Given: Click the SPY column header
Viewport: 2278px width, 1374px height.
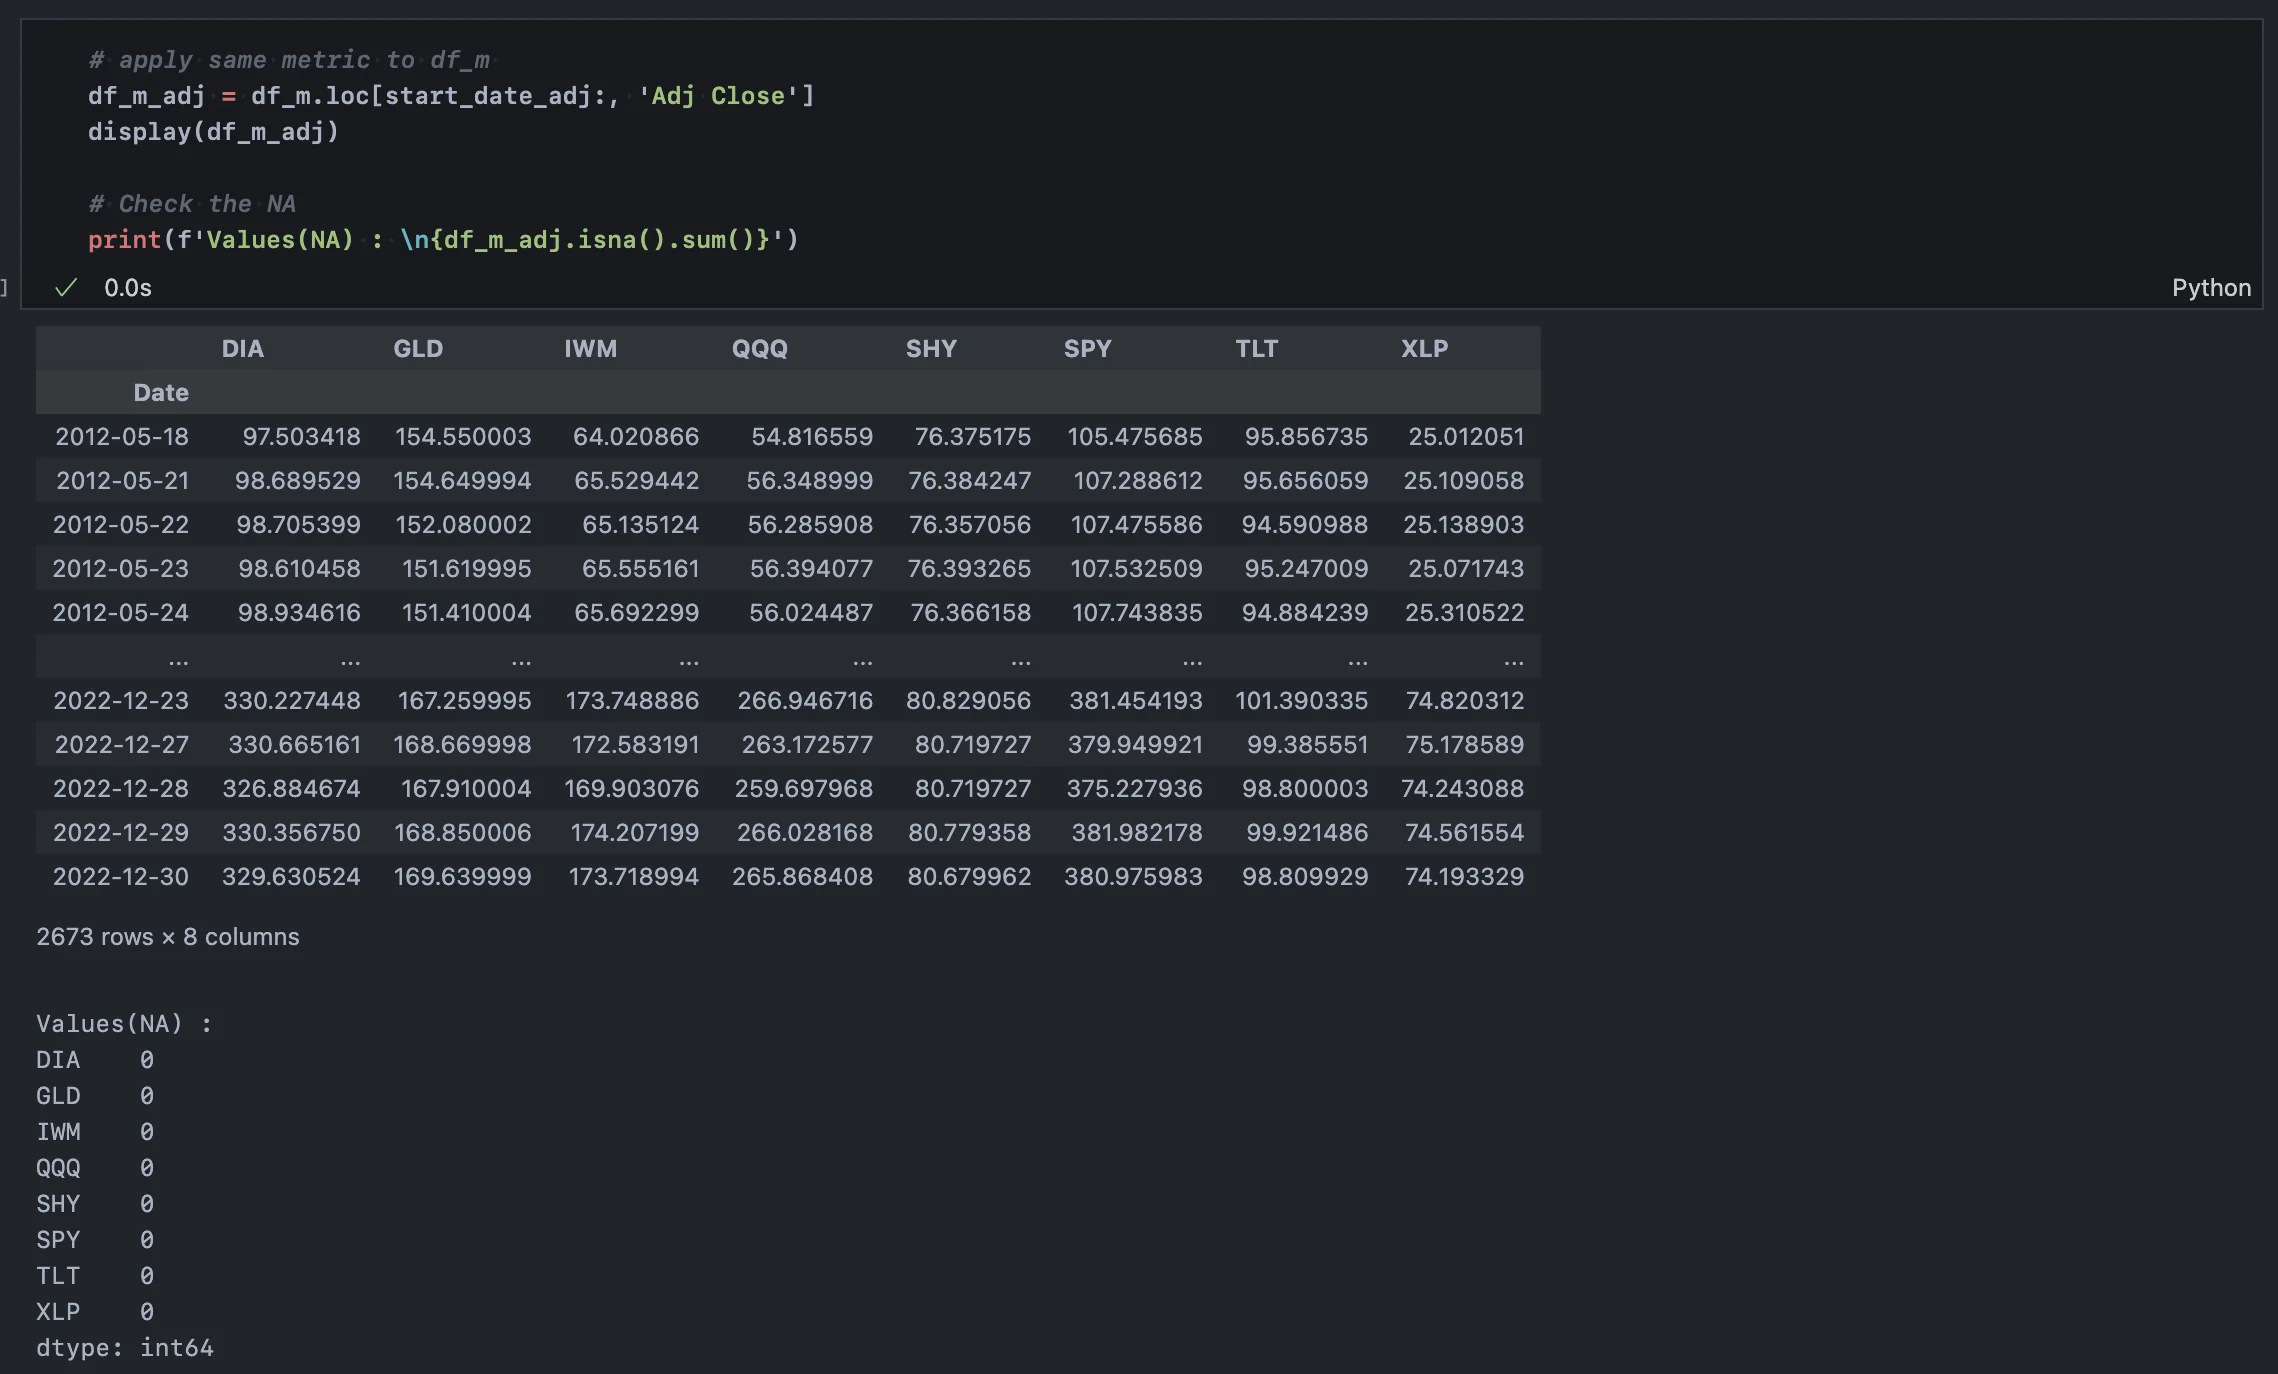Looking at the screenshot, I should click(x=1087, y=349).
